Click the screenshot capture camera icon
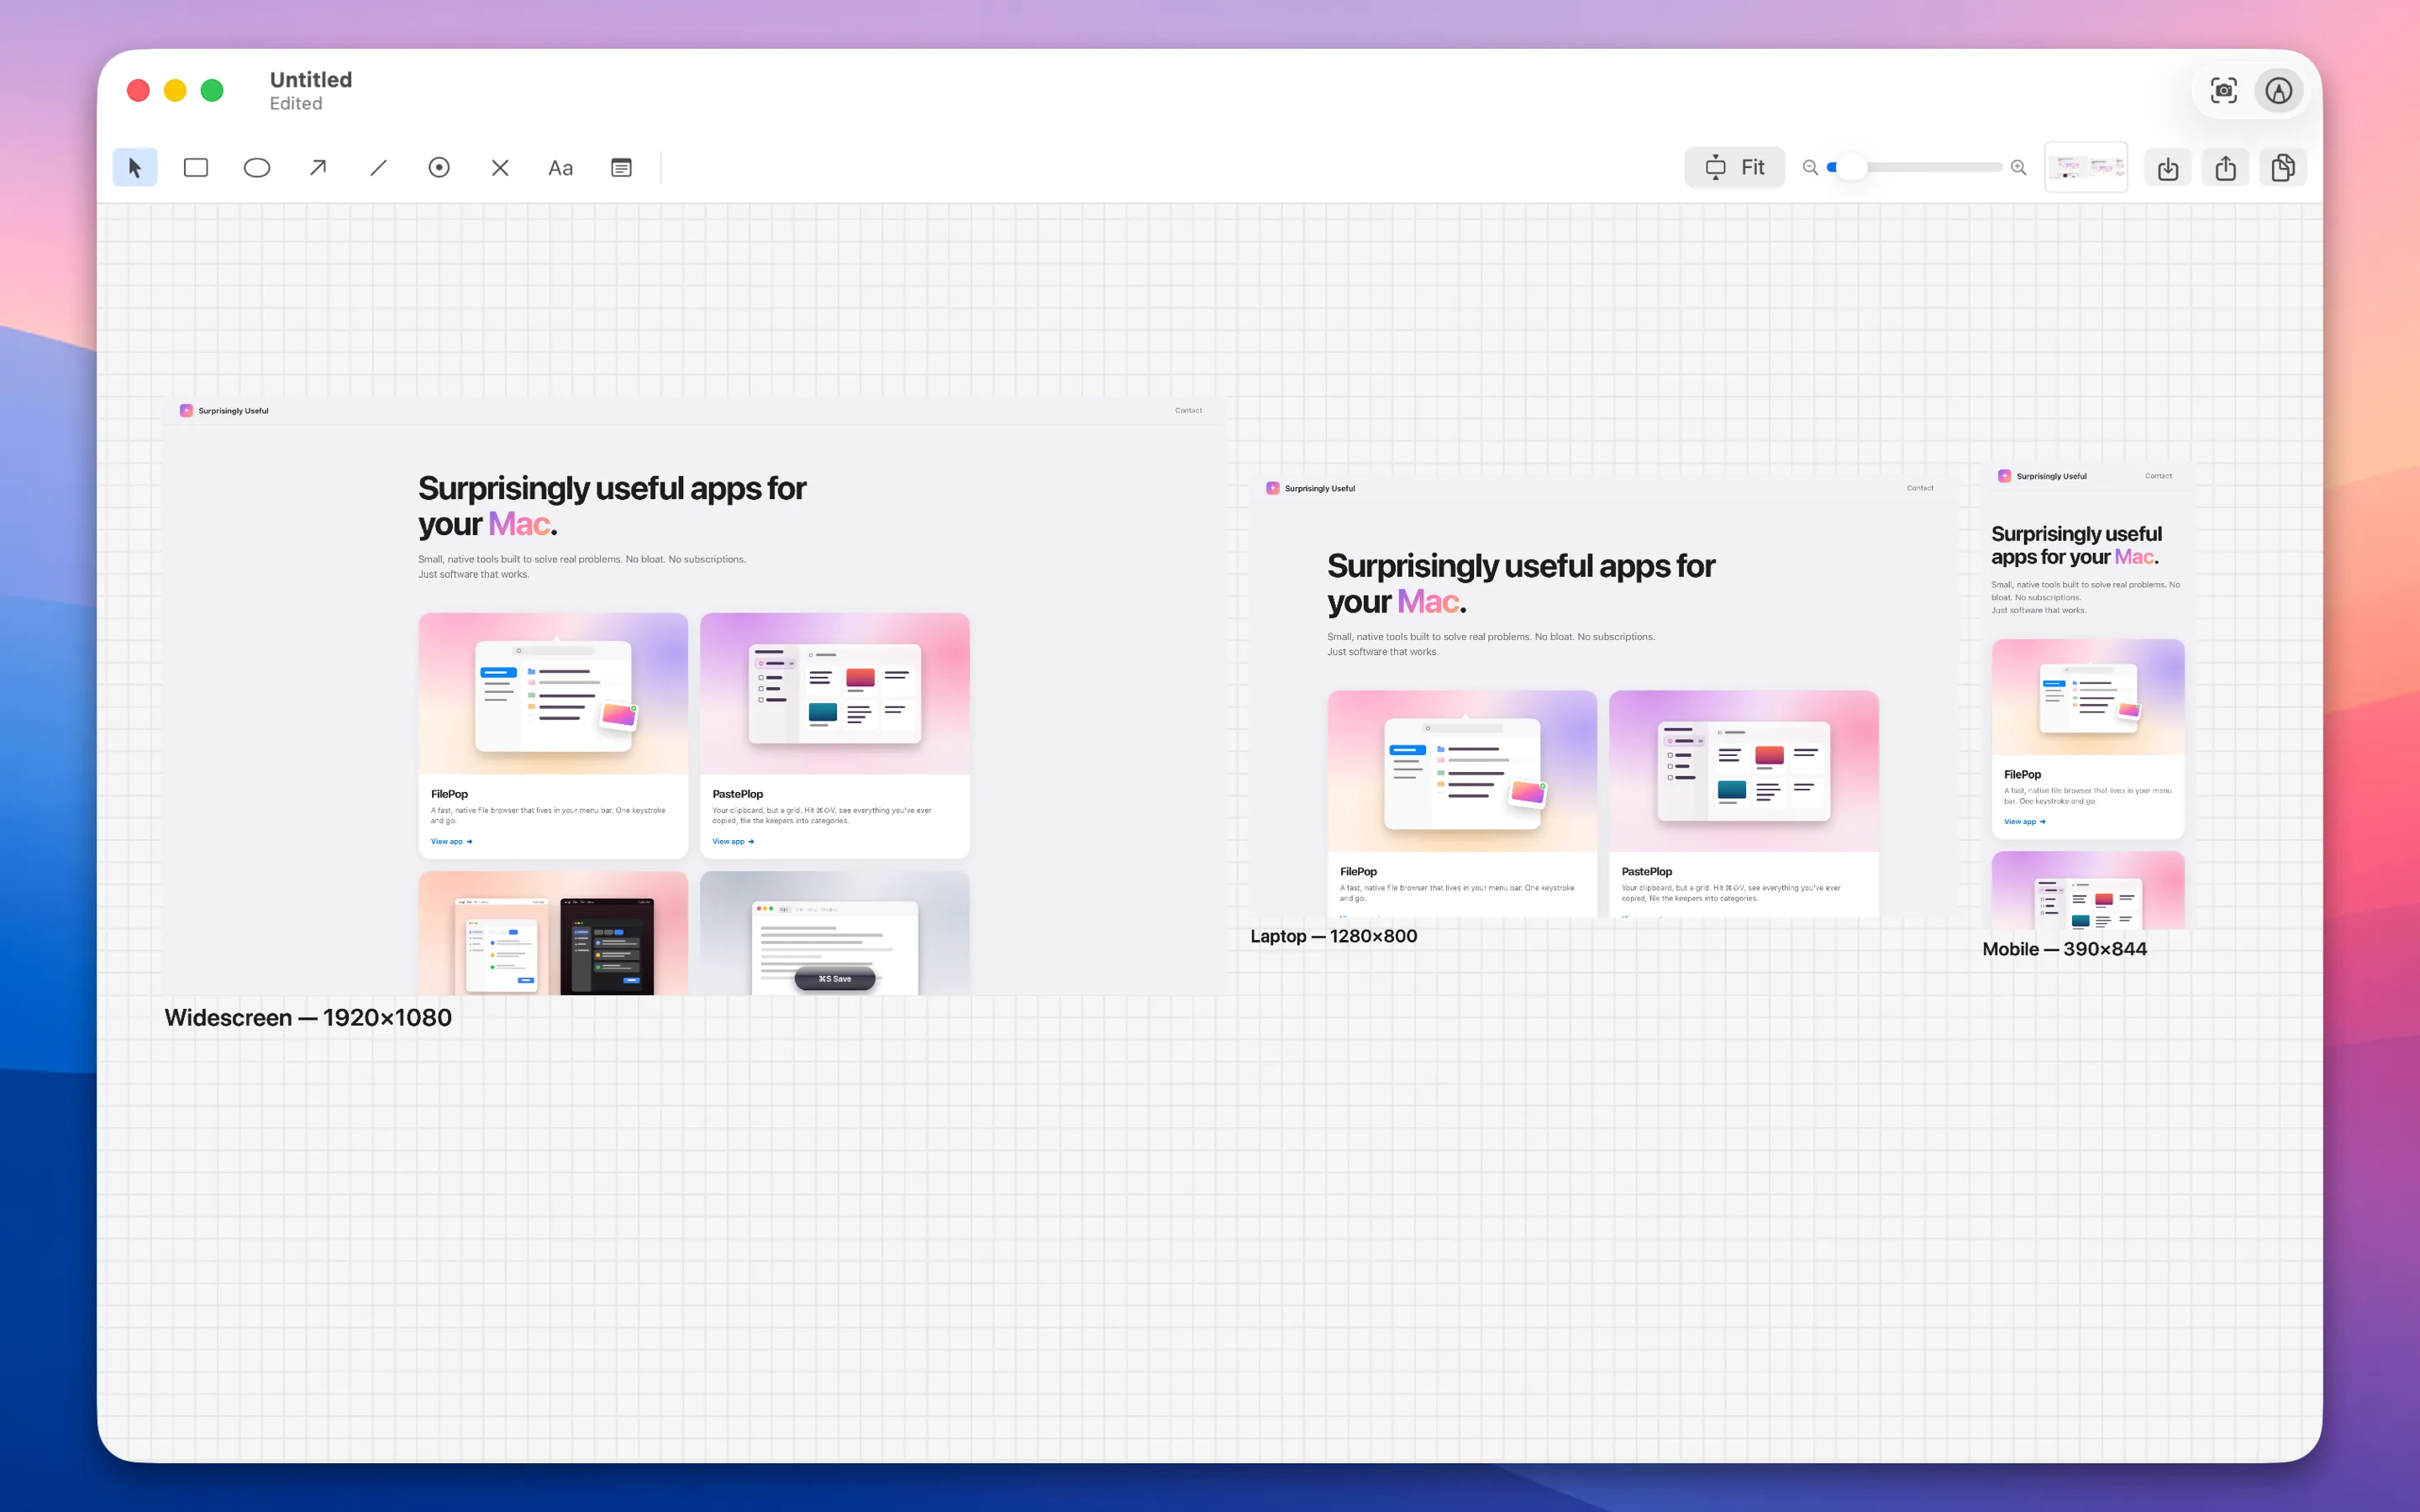 point(2223,90)
